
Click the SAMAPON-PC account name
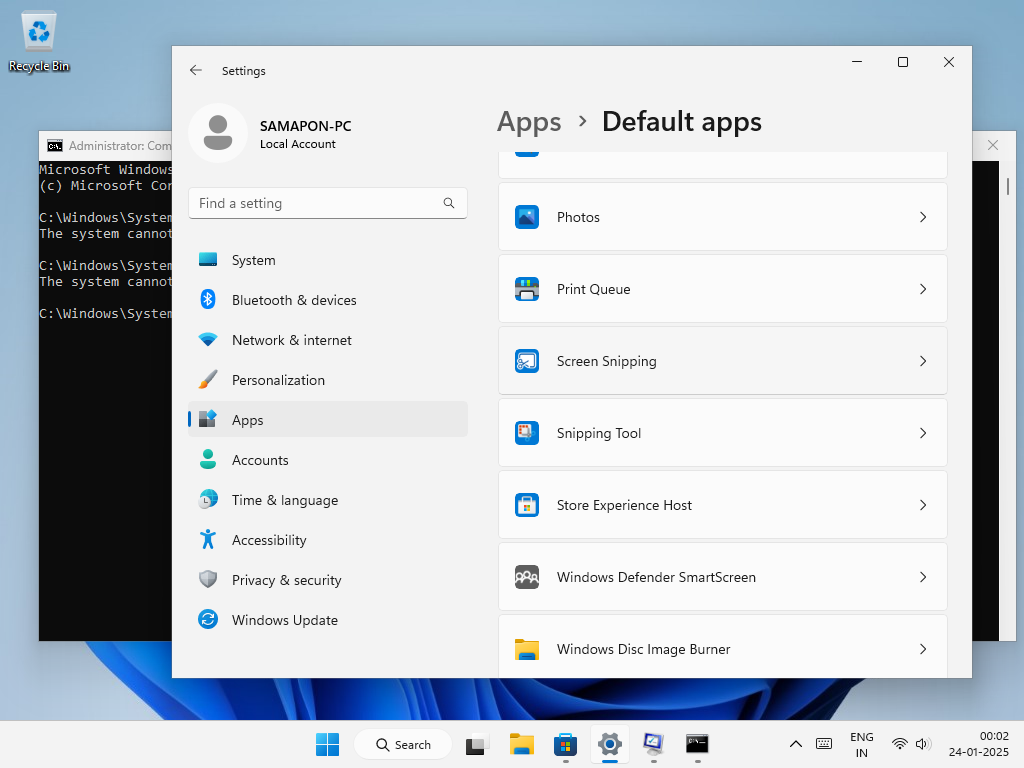click(x=305, y=125)
